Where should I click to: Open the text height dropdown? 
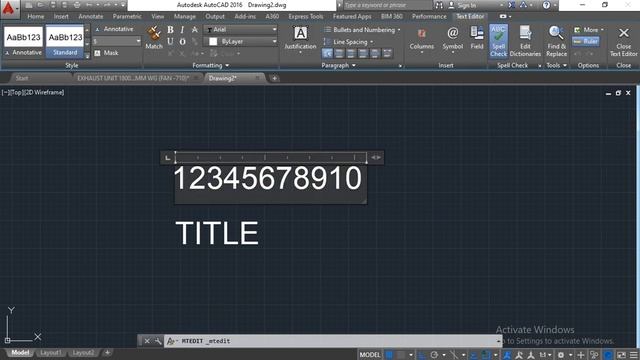point(117,41)
